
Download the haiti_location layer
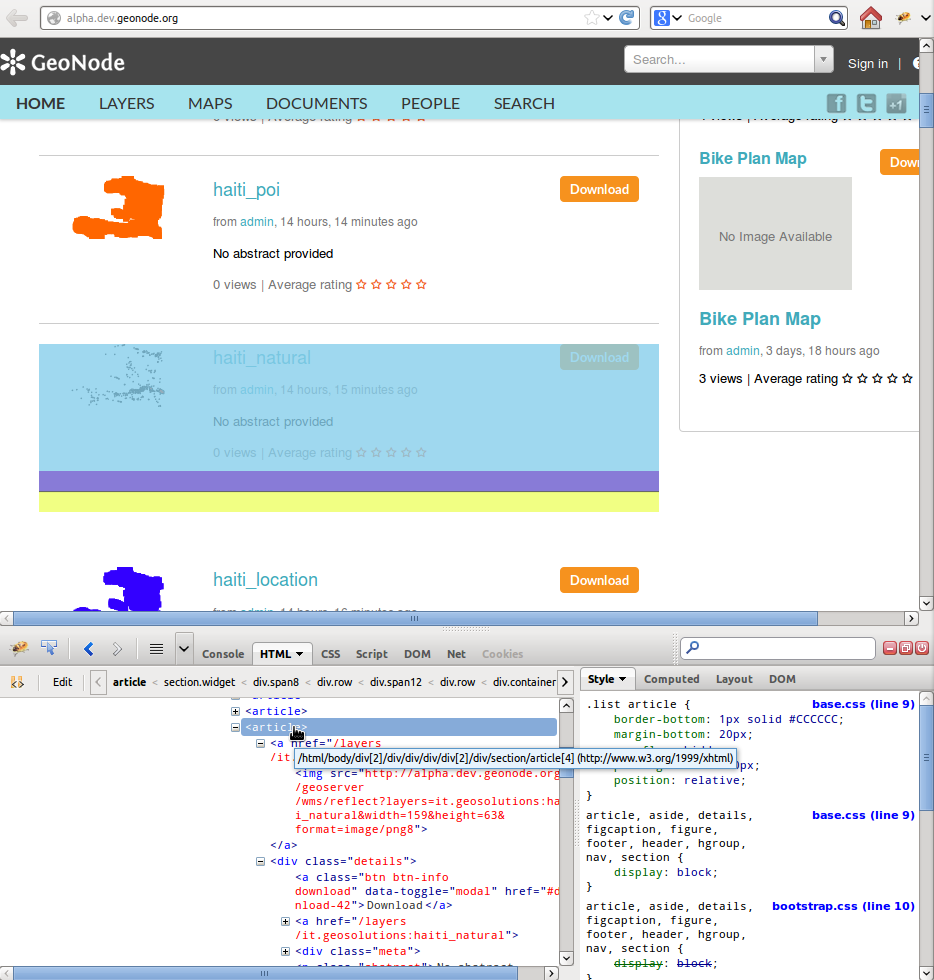point(599,580)
